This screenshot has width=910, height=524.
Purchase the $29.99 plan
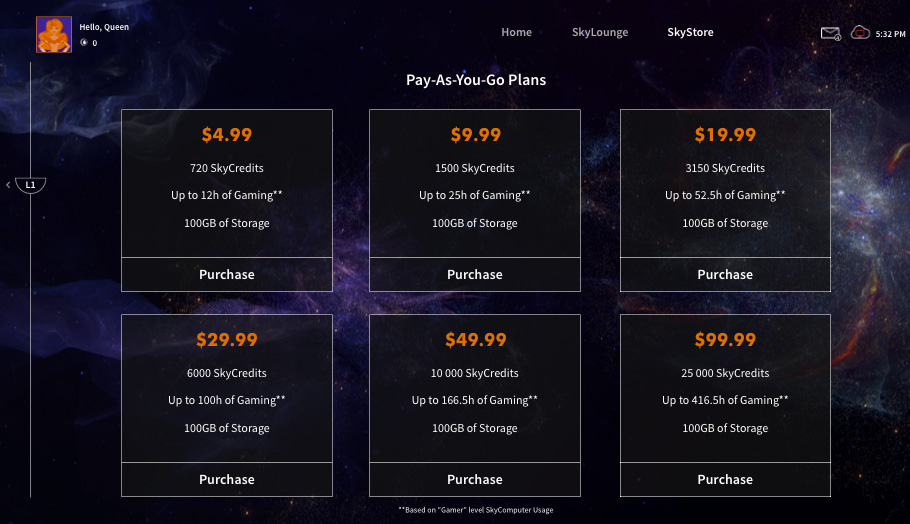[x=227, y=479]
